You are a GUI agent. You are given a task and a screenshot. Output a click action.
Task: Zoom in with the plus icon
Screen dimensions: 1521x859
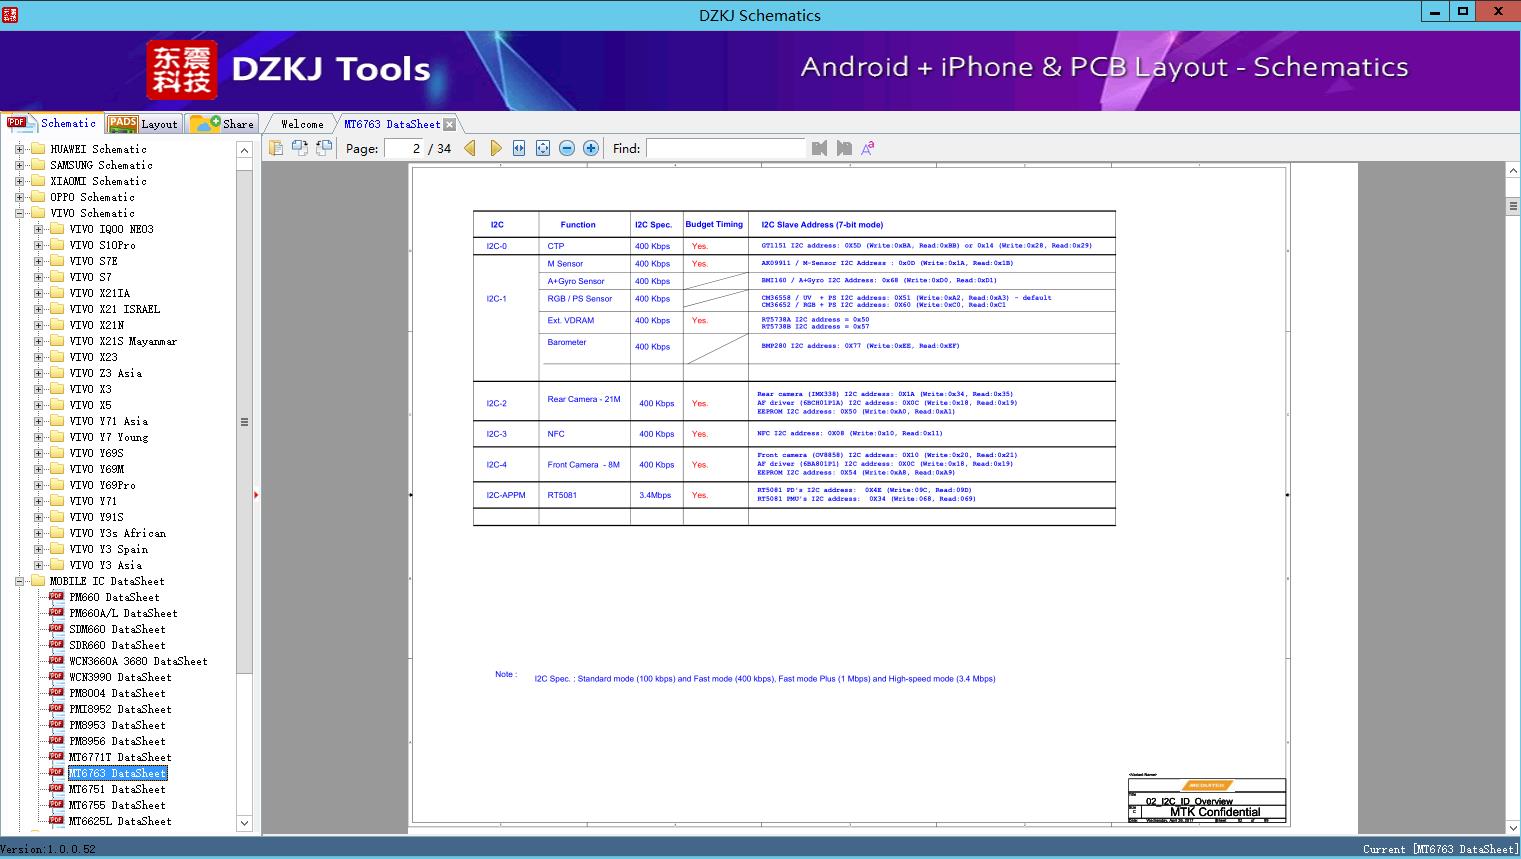pyautogui.click(x=591, y=148)
